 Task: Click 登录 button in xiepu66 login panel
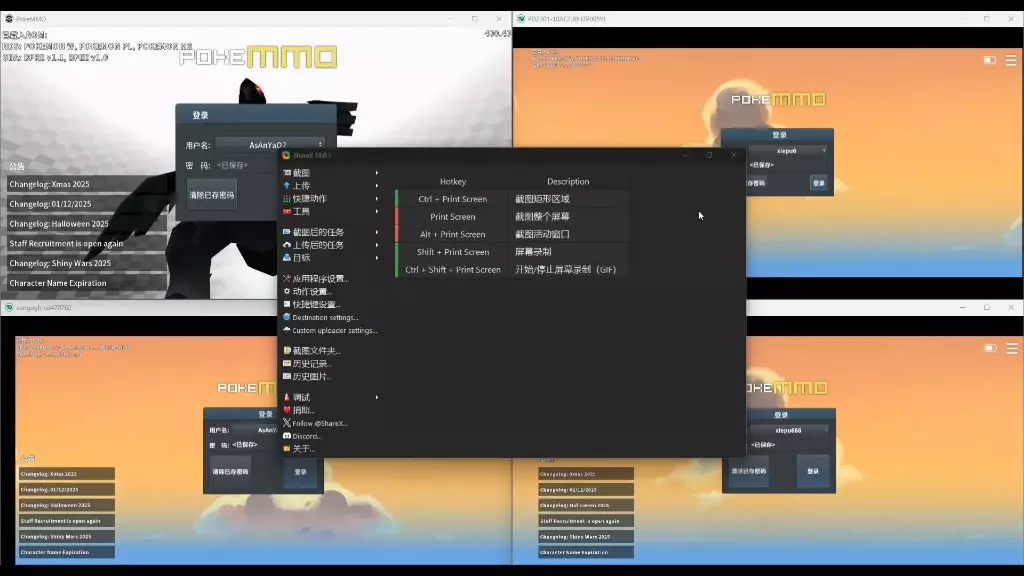813,471
